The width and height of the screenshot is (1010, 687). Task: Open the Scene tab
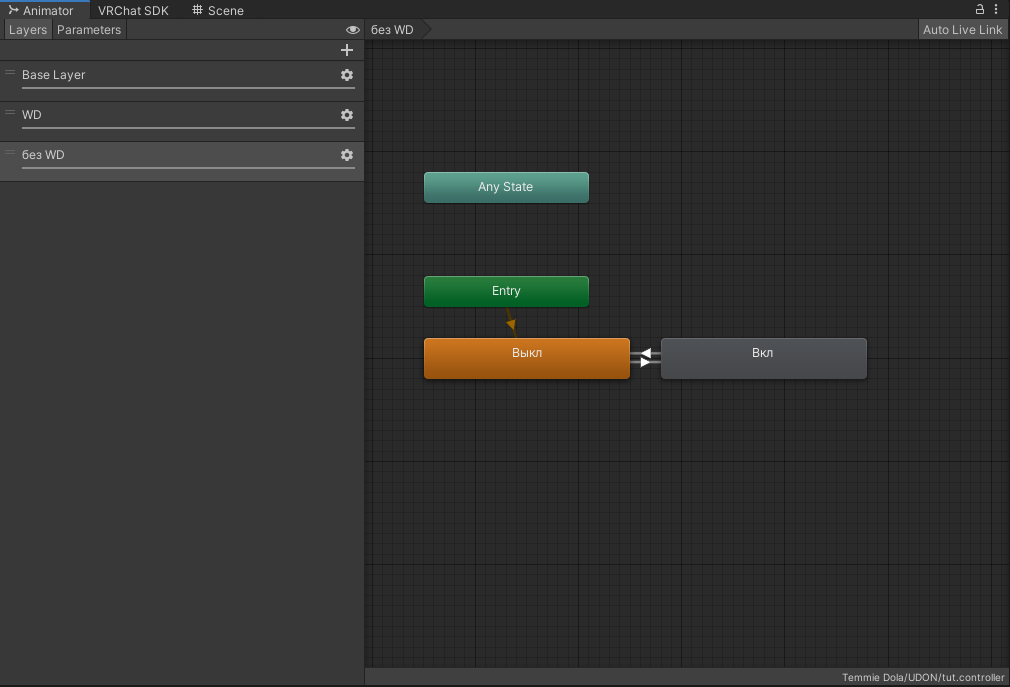pos(218,10)
